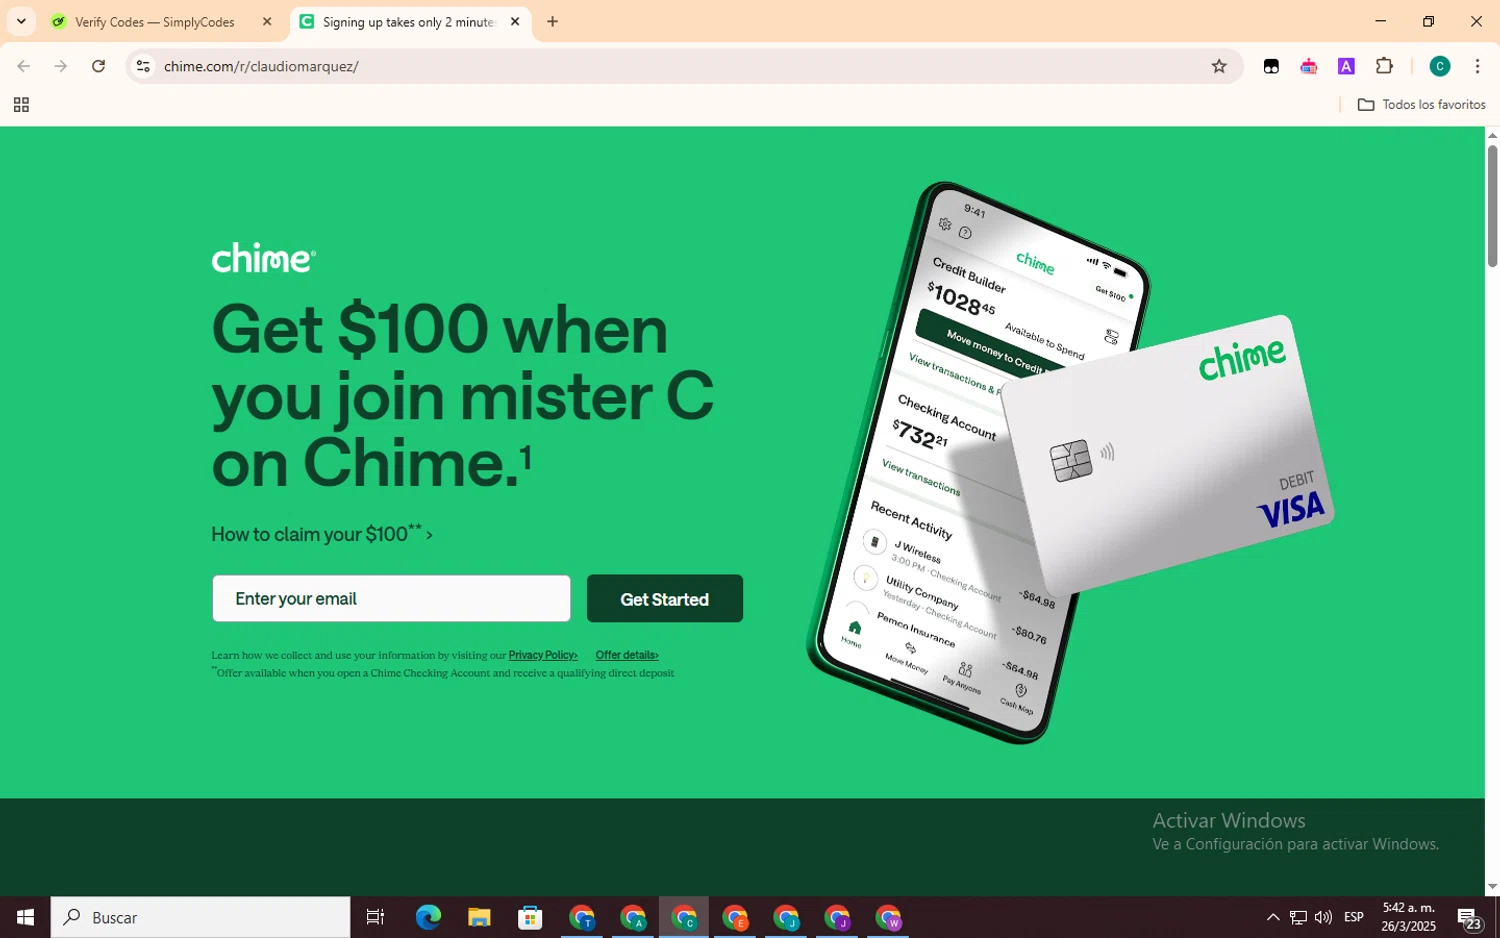Viewport: 1500px width, 938px height.
Task: Open Todos los favoritos bookmarks folder
Action: pos(1421,105)
